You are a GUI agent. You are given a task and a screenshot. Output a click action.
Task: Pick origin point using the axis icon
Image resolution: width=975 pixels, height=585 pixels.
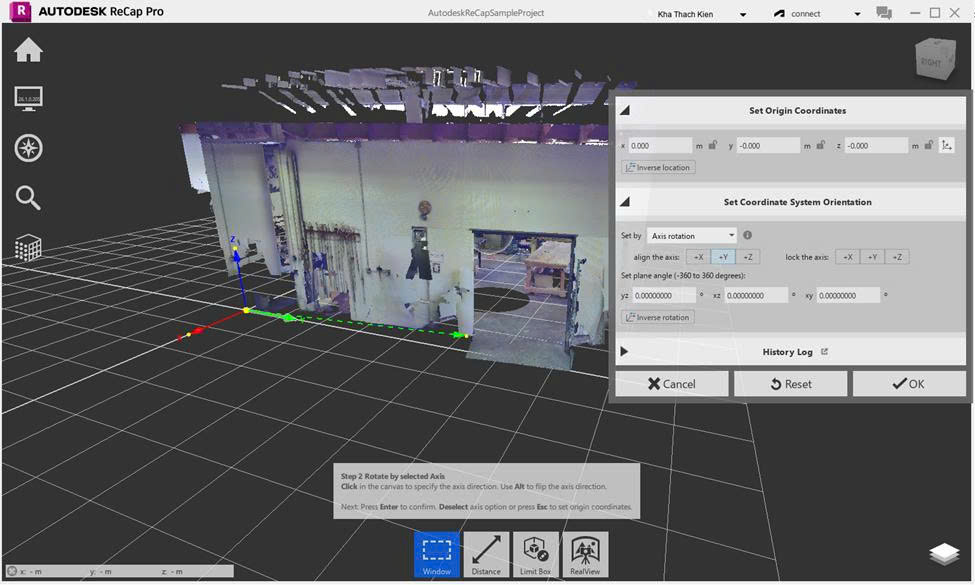946,145
